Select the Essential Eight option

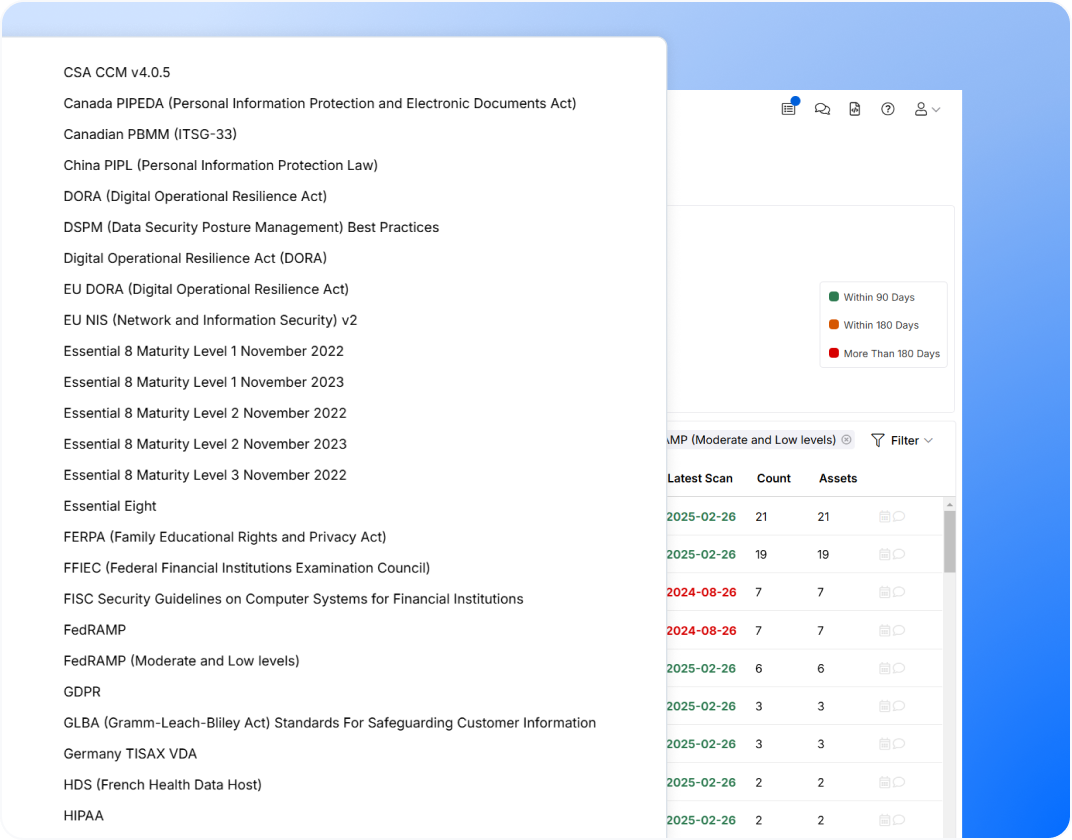(109, 506)
